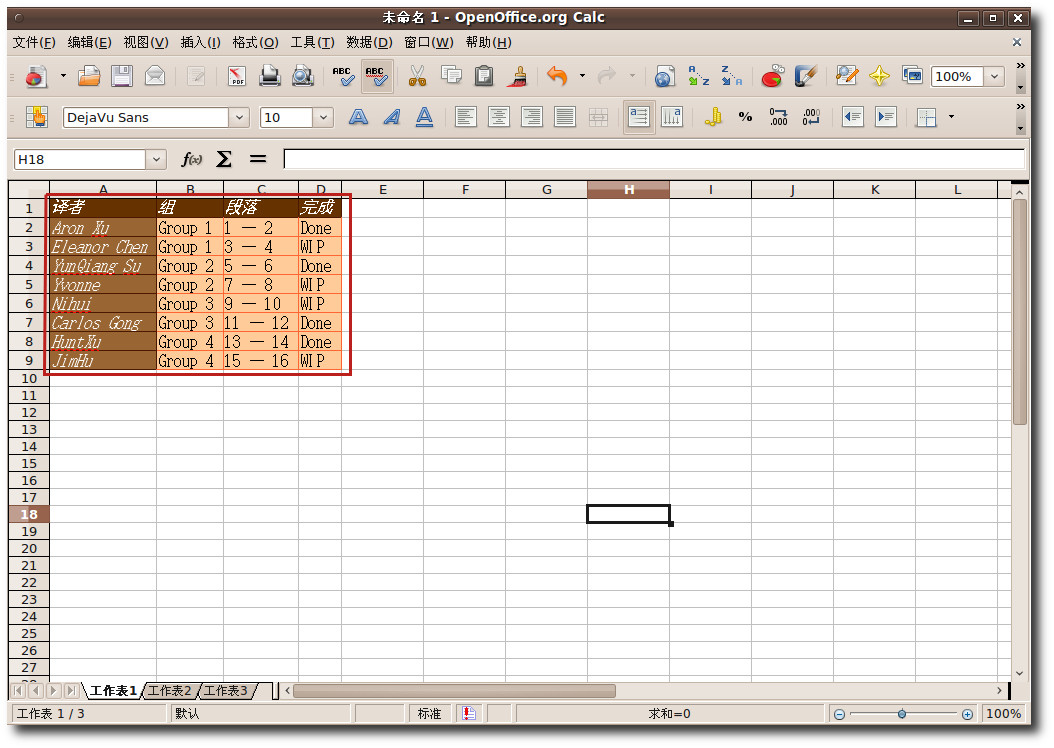
Task: Open Find and Replace icon
Action: [846, 76]
